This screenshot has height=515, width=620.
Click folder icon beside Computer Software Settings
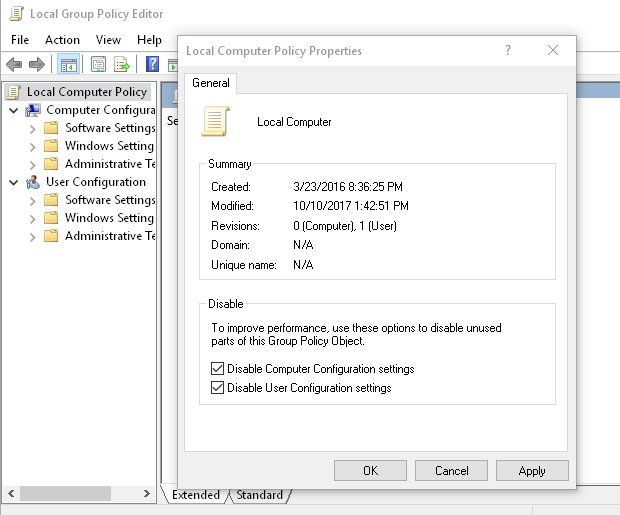coord(51,128)
